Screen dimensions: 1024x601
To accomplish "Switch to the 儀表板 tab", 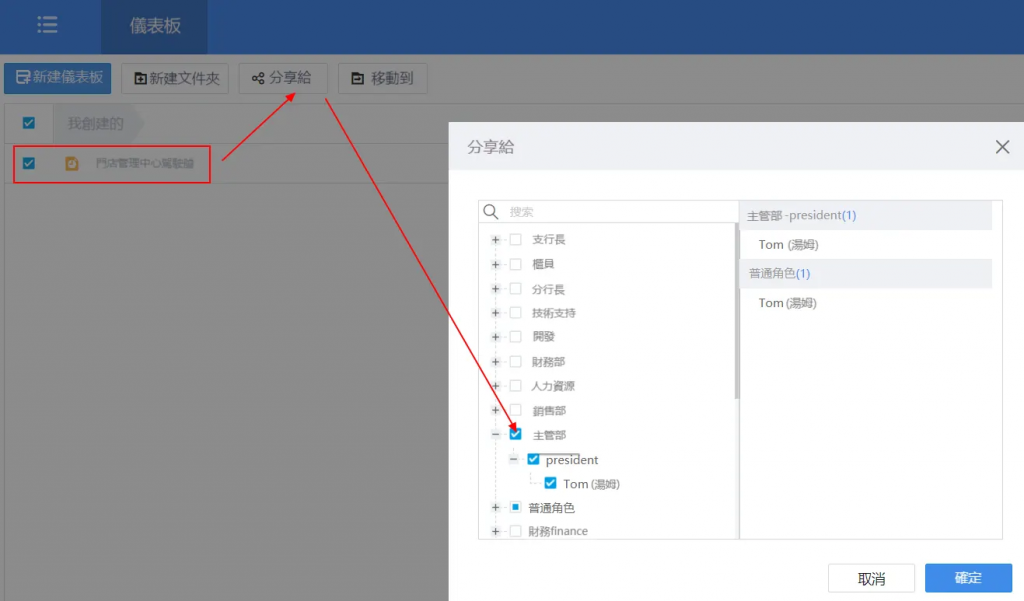I will point(155,26).
